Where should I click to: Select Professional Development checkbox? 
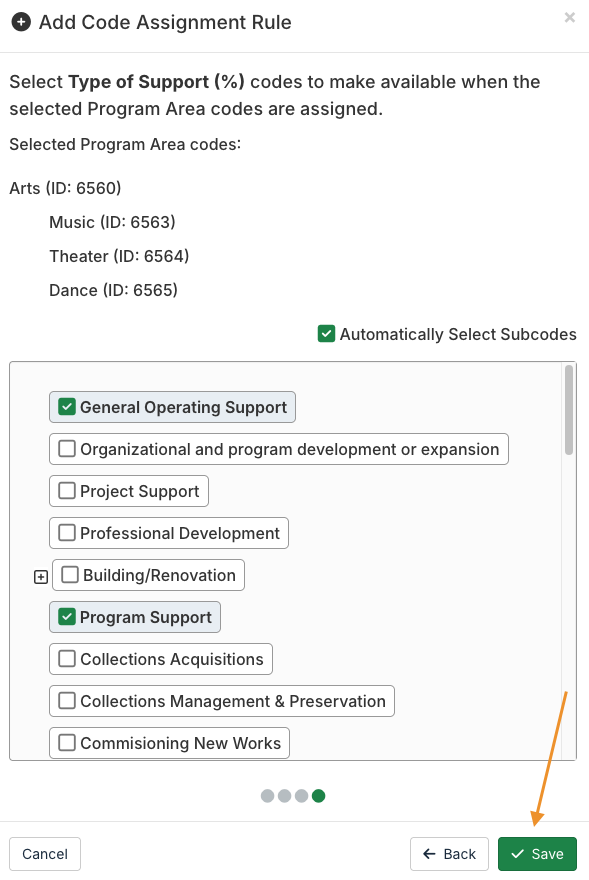tap(67, 533)
